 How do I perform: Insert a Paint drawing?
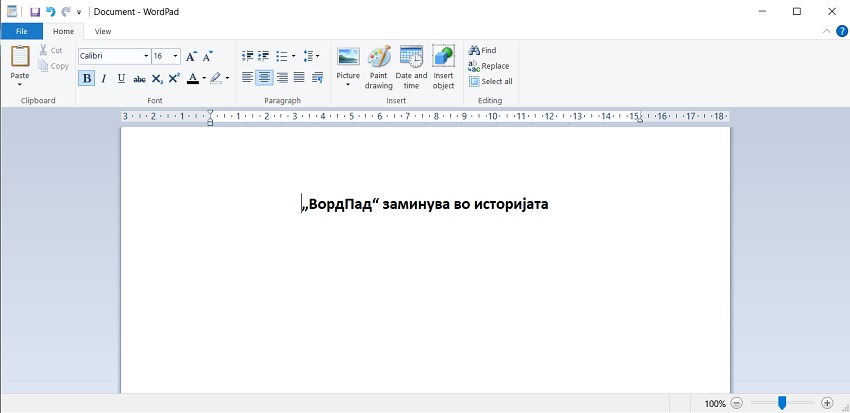378,68
